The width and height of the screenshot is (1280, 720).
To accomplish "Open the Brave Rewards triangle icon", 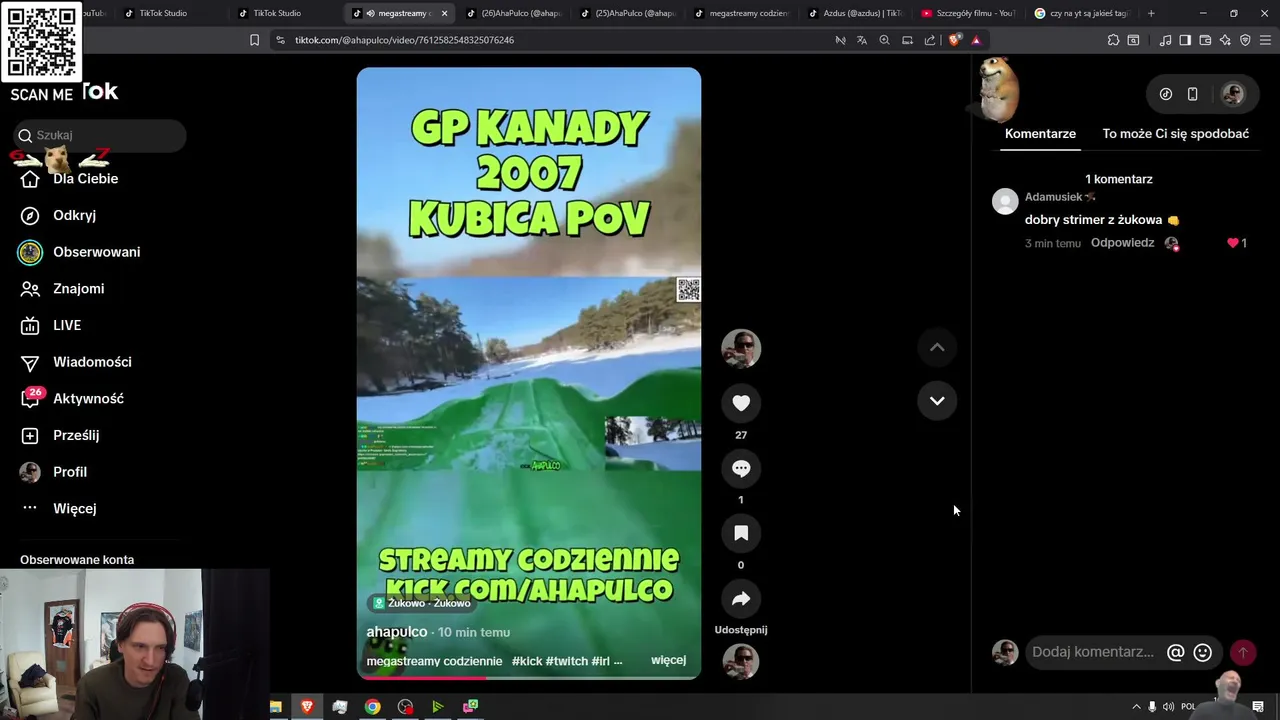I will [x=976, y=40].
